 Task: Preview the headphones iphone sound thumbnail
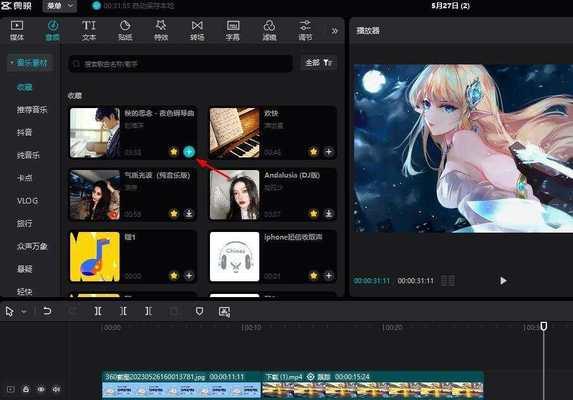point(235,257)
